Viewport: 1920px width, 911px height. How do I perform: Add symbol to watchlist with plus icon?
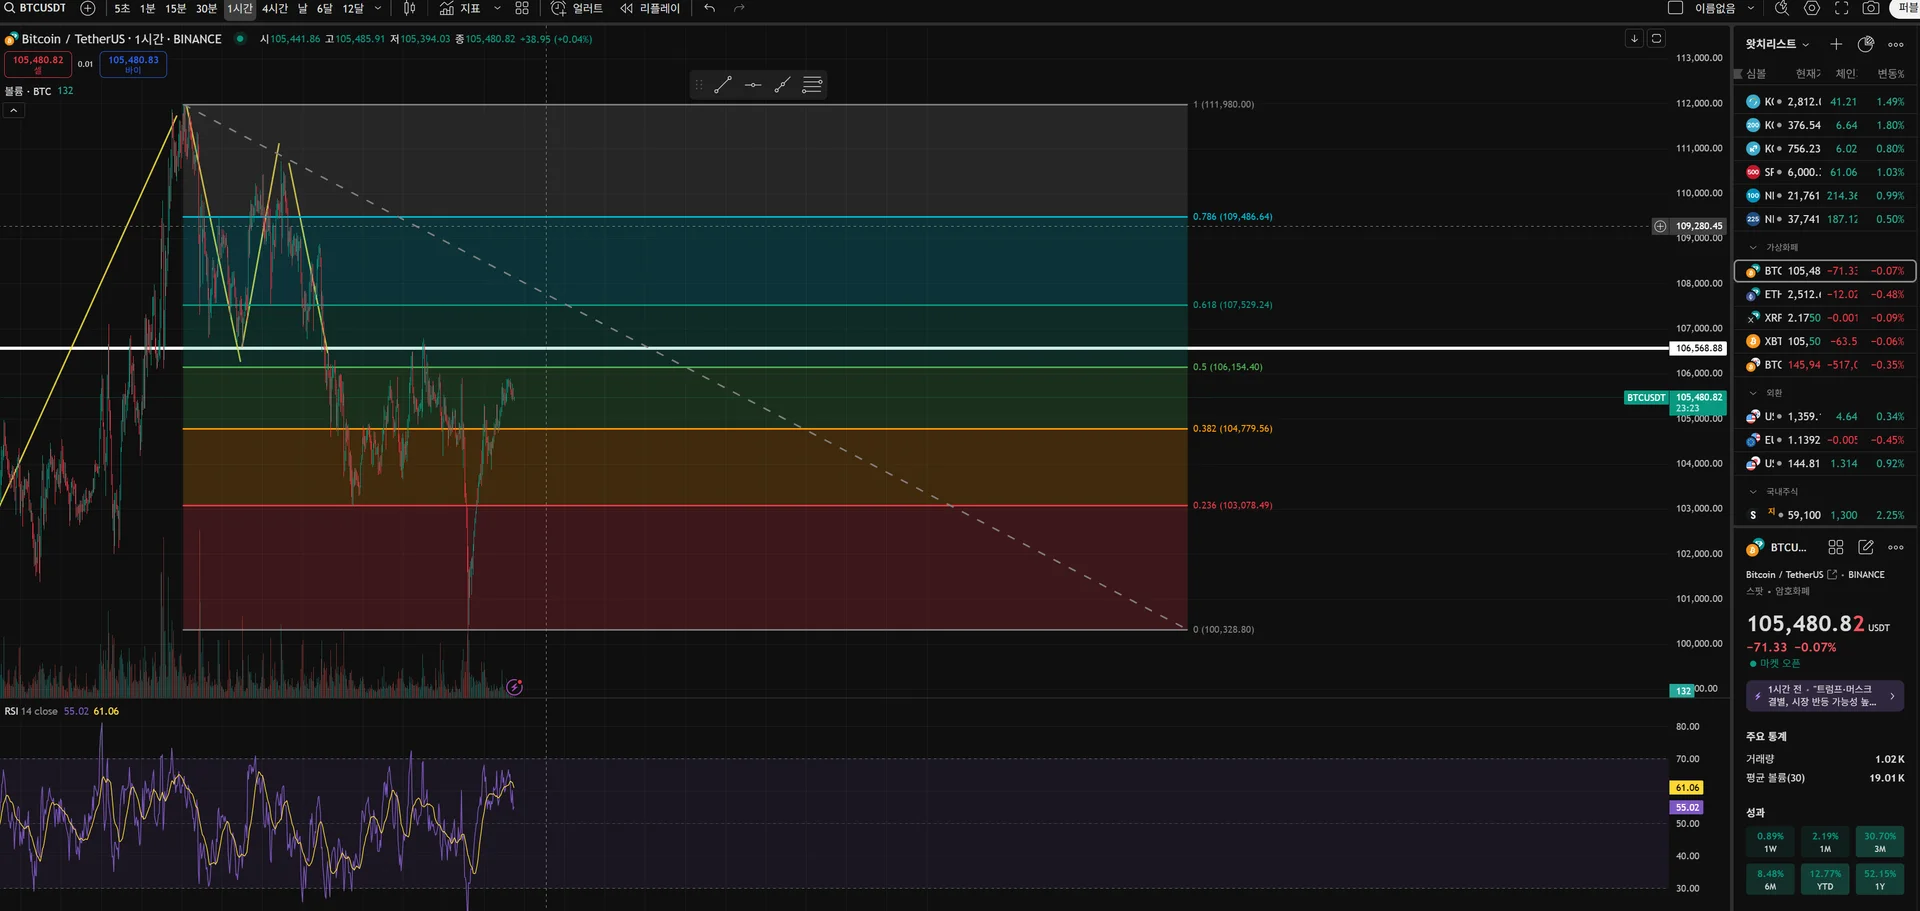click(x=1836, y=44)
